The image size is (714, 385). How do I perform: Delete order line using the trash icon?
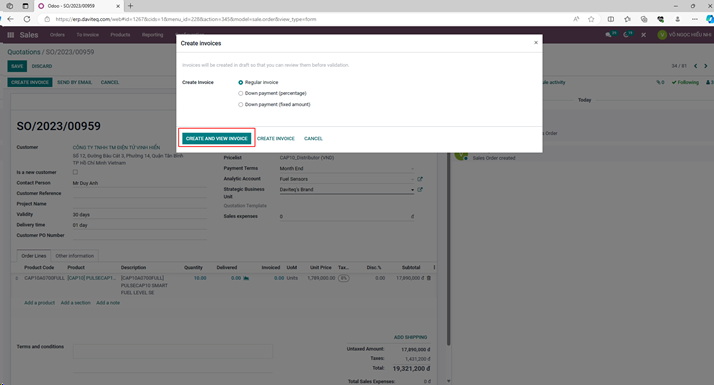428,278
